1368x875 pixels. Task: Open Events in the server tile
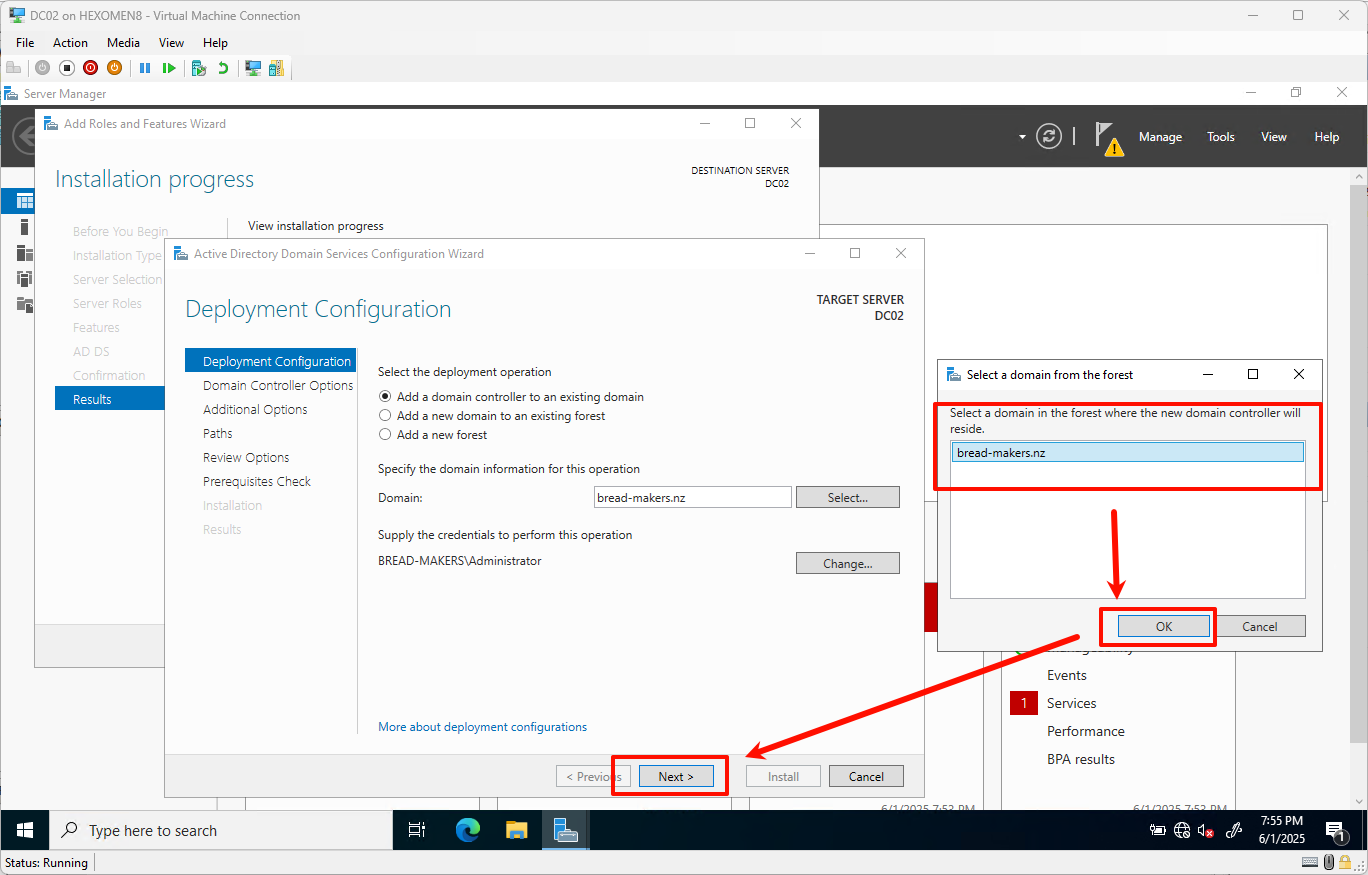tap(1066, 675)
